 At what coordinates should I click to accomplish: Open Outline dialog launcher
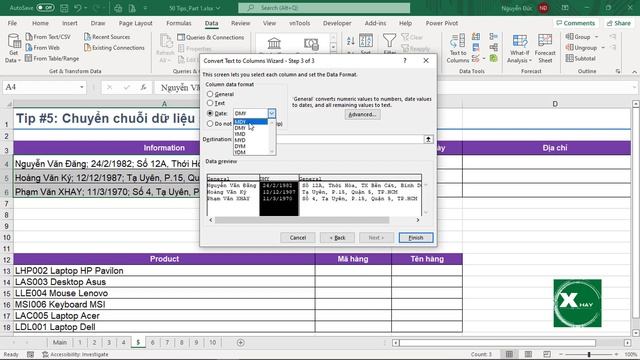(618, 71)
